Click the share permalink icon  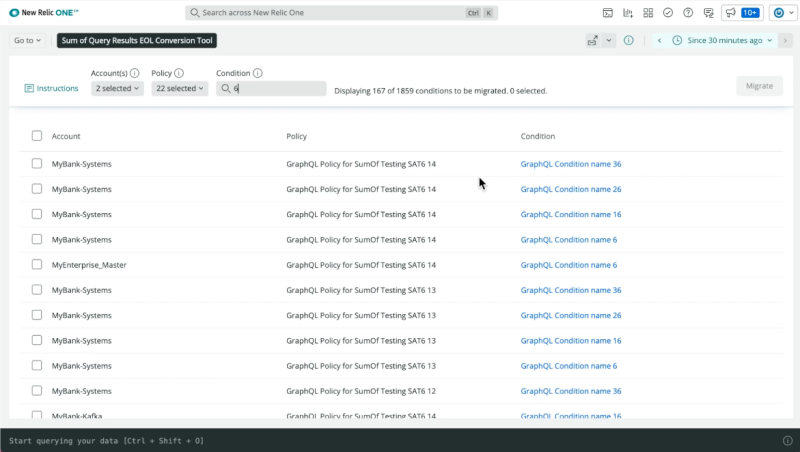[x=592, y=41]
